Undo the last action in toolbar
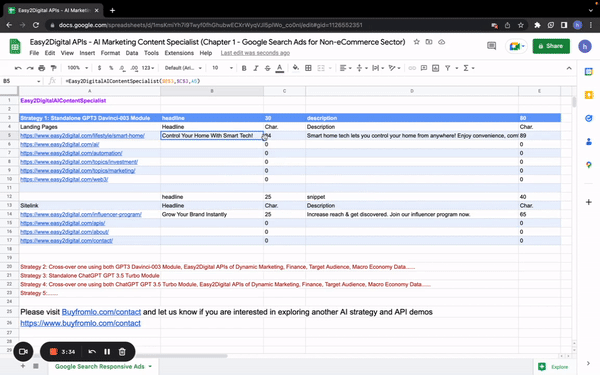600x375 pixels. [x=18, y=68]
